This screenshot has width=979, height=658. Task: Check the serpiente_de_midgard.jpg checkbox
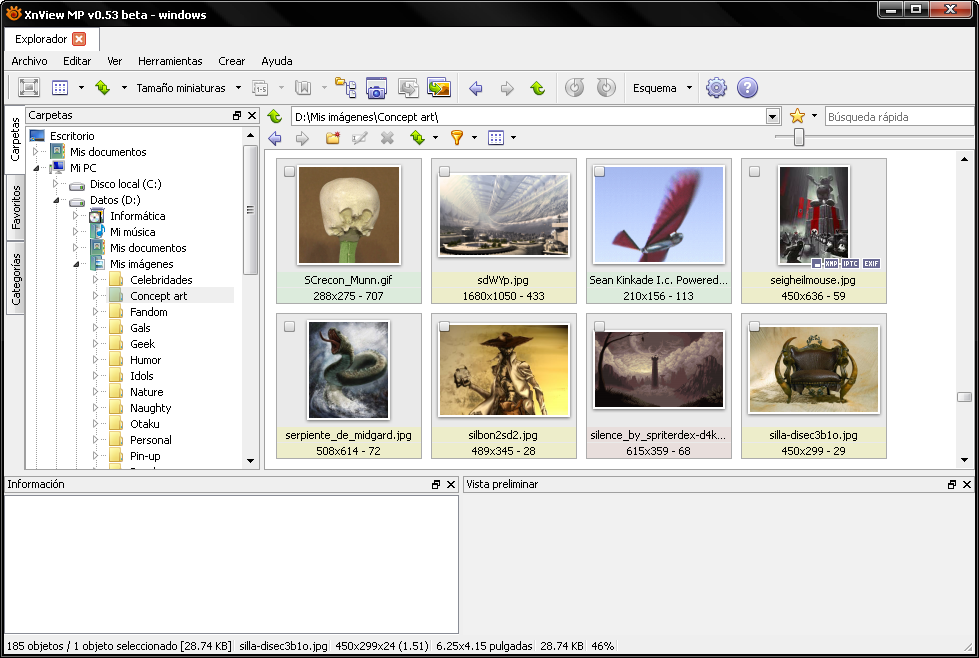[x=289, y=326]
